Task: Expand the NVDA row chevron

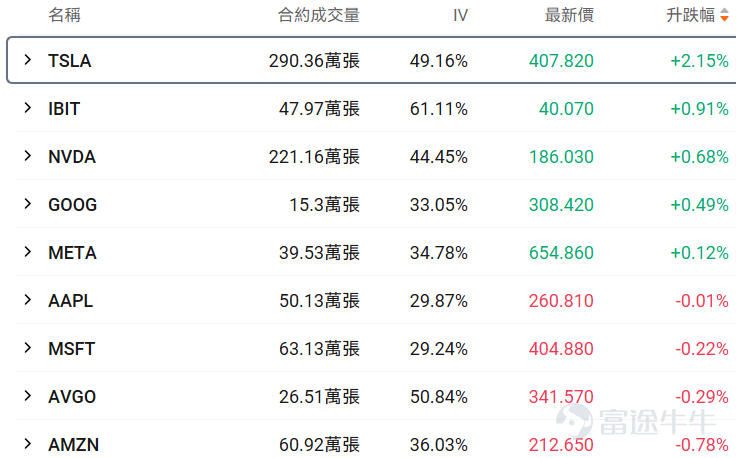Action: click(x=28, y=156)
